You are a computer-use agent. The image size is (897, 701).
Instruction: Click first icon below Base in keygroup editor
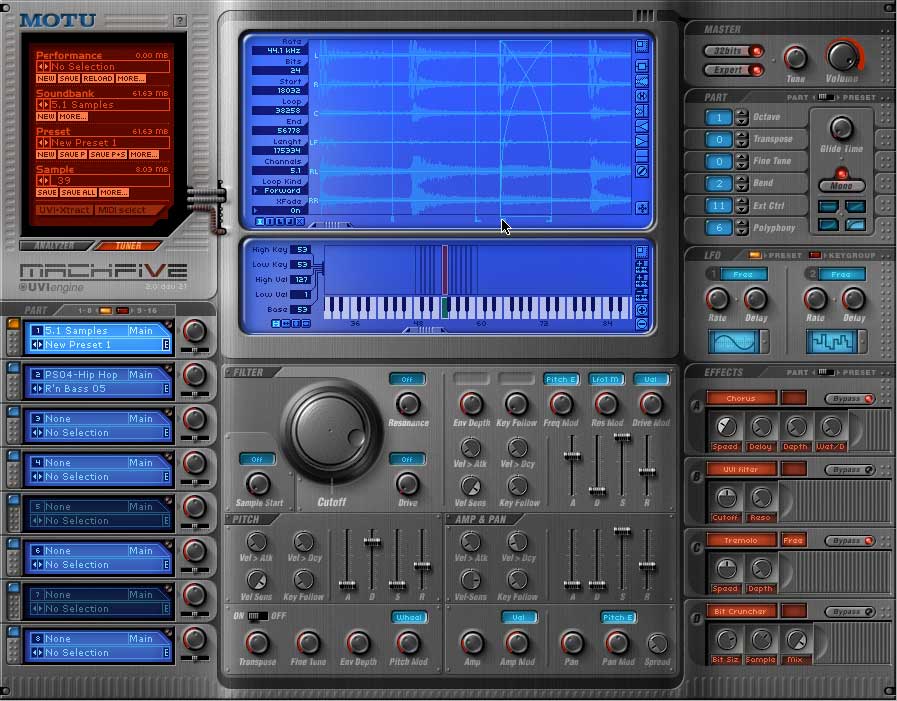(x=276, y=324)
